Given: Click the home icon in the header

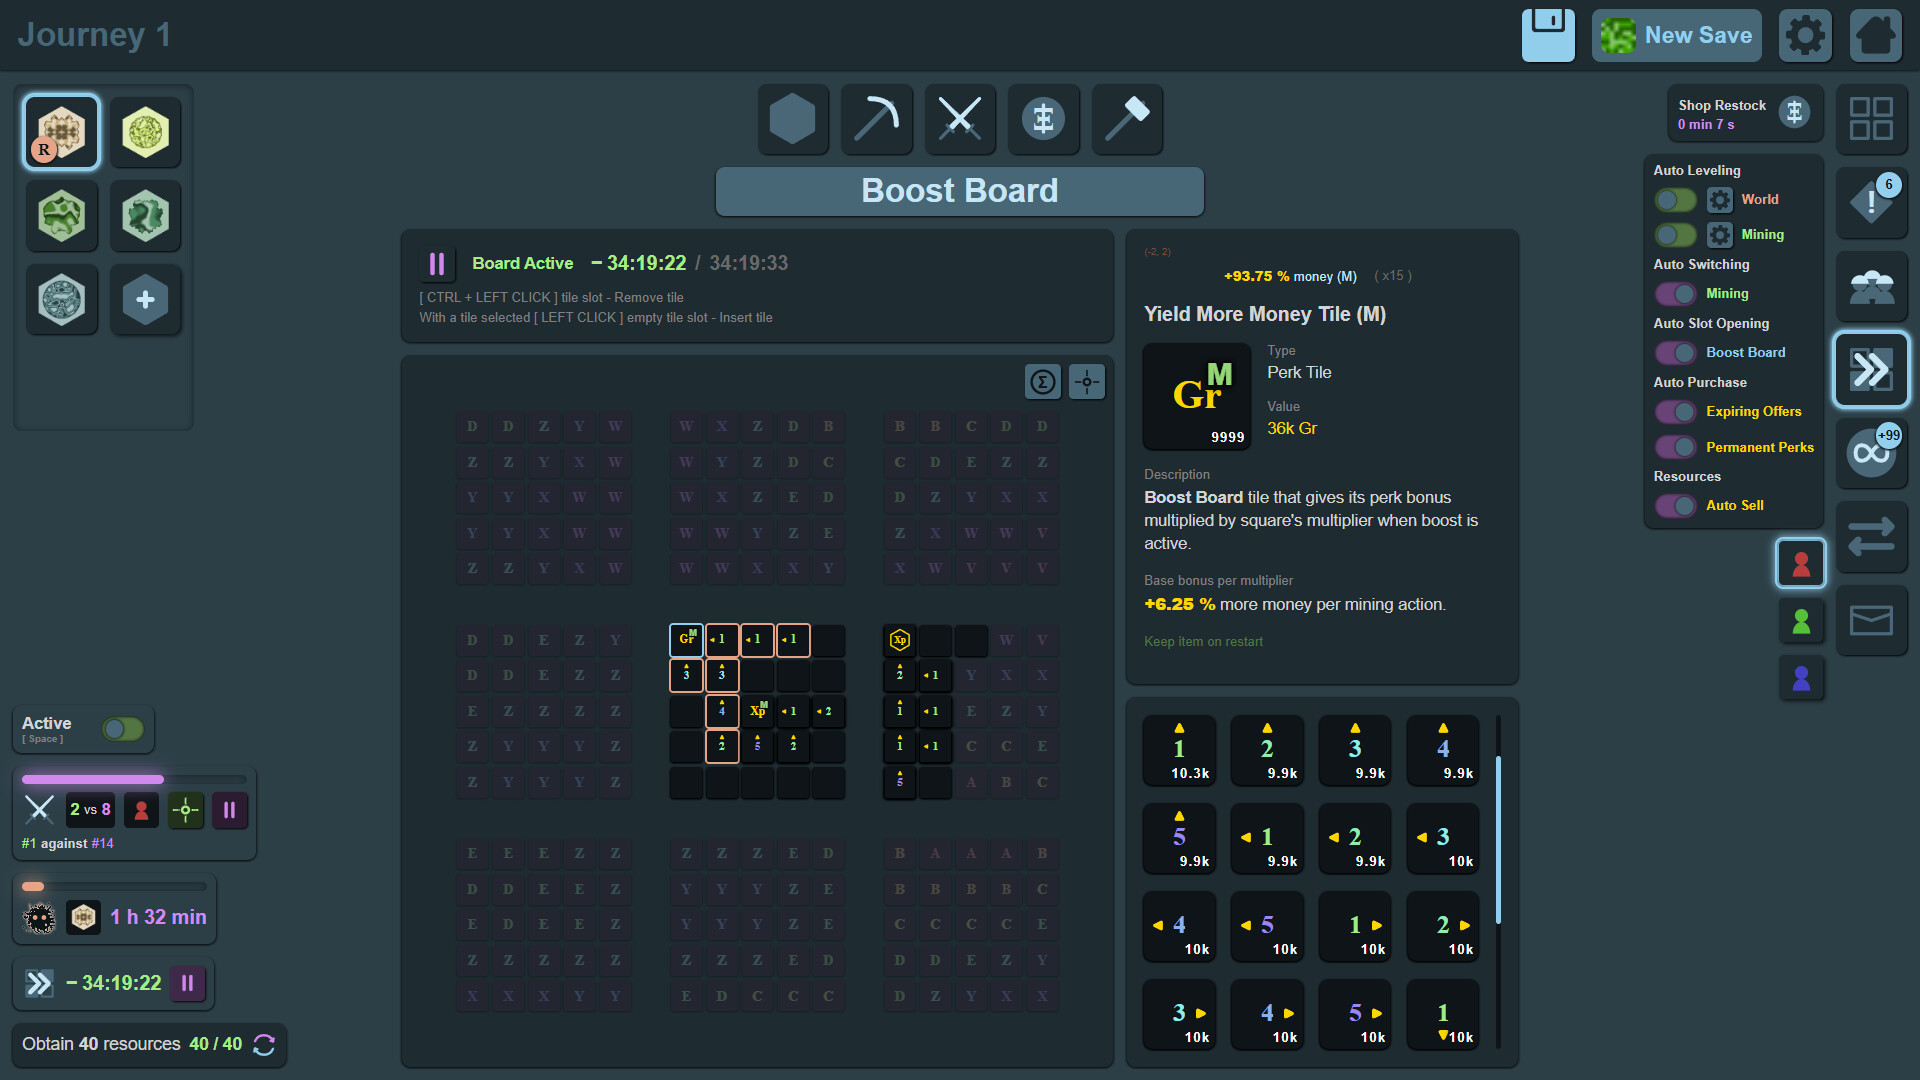Looking at the screenshot, I should 1875,36.
